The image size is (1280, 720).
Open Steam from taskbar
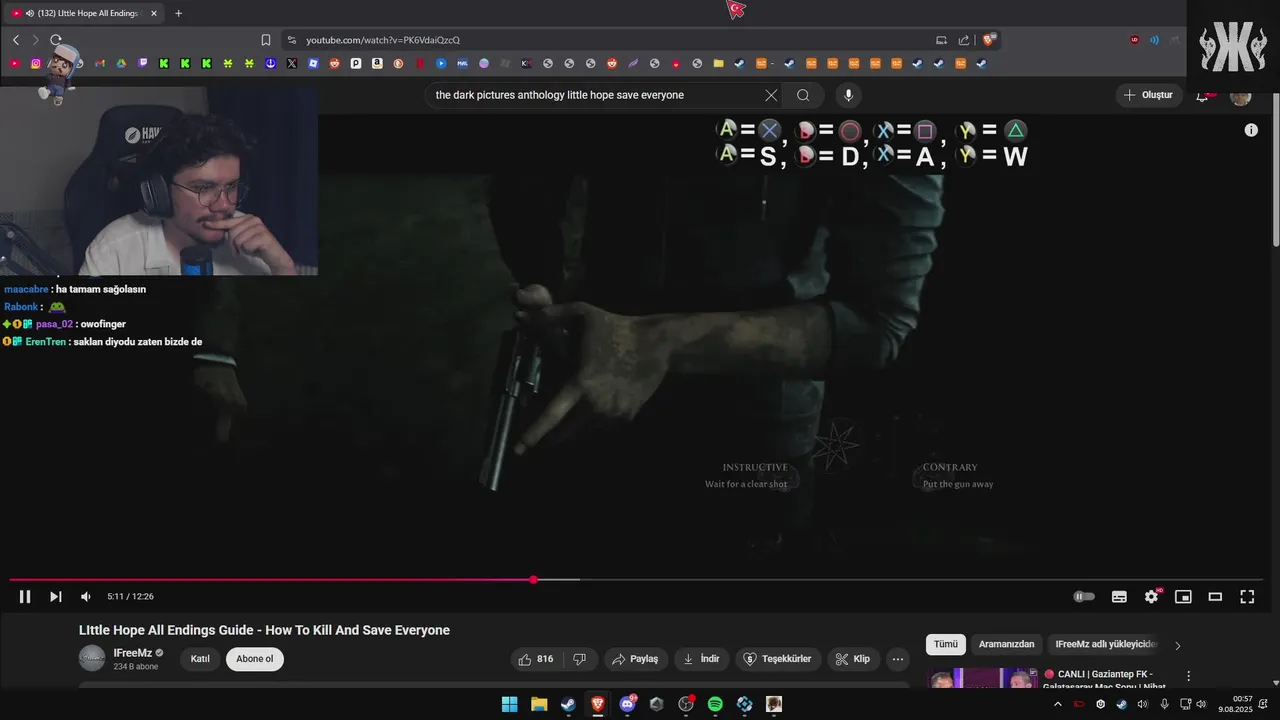[568, 704]
